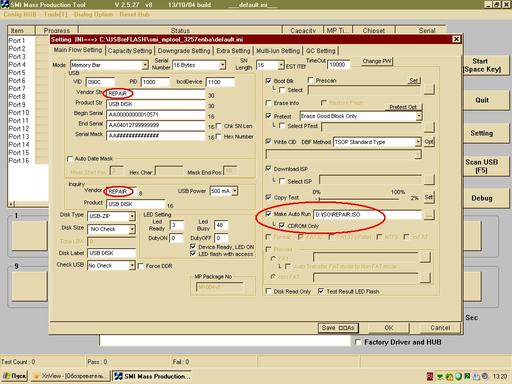Open the Windows Start button in taskbar

point(15,376)
